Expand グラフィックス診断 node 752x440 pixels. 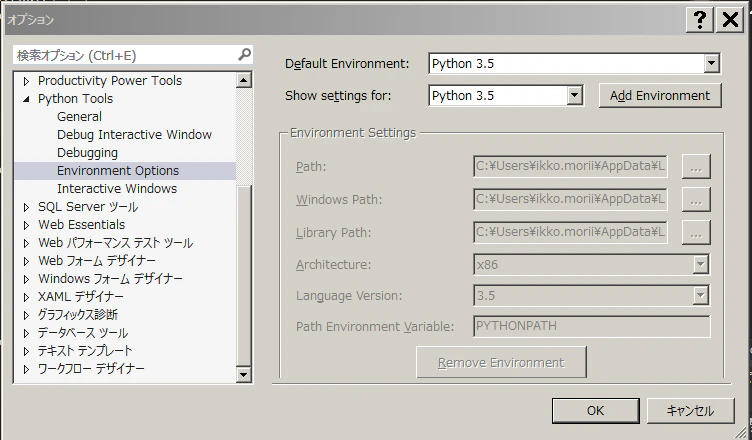(x=26, y=315)
